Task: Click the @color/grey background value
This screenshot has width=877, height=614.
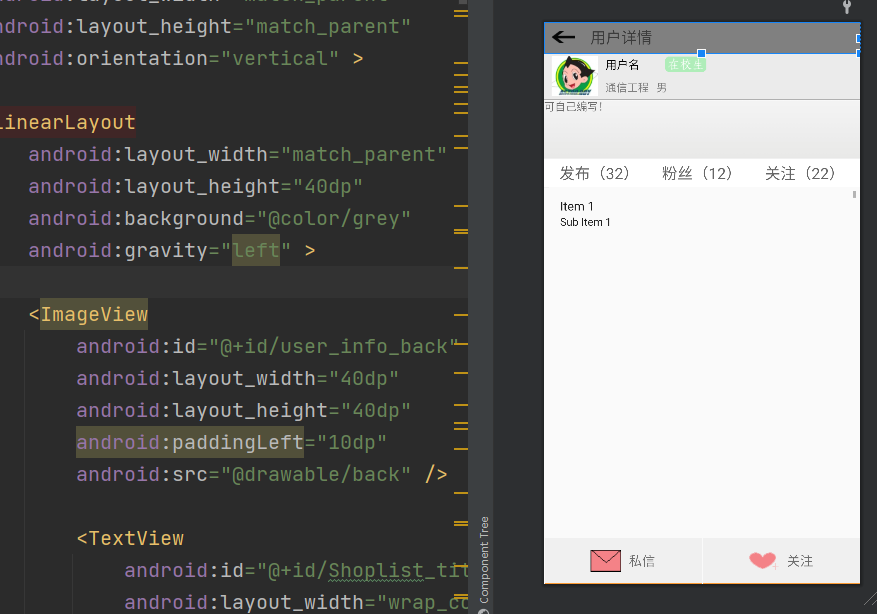Action: click(x=334, y=219)
